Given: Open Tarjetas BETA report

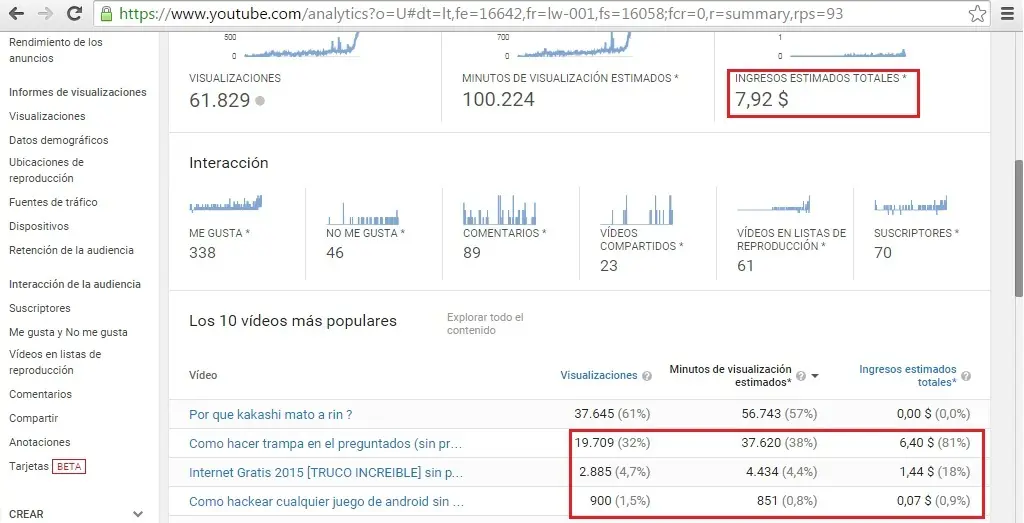Looking at the screenshot, I should (47, 466).
